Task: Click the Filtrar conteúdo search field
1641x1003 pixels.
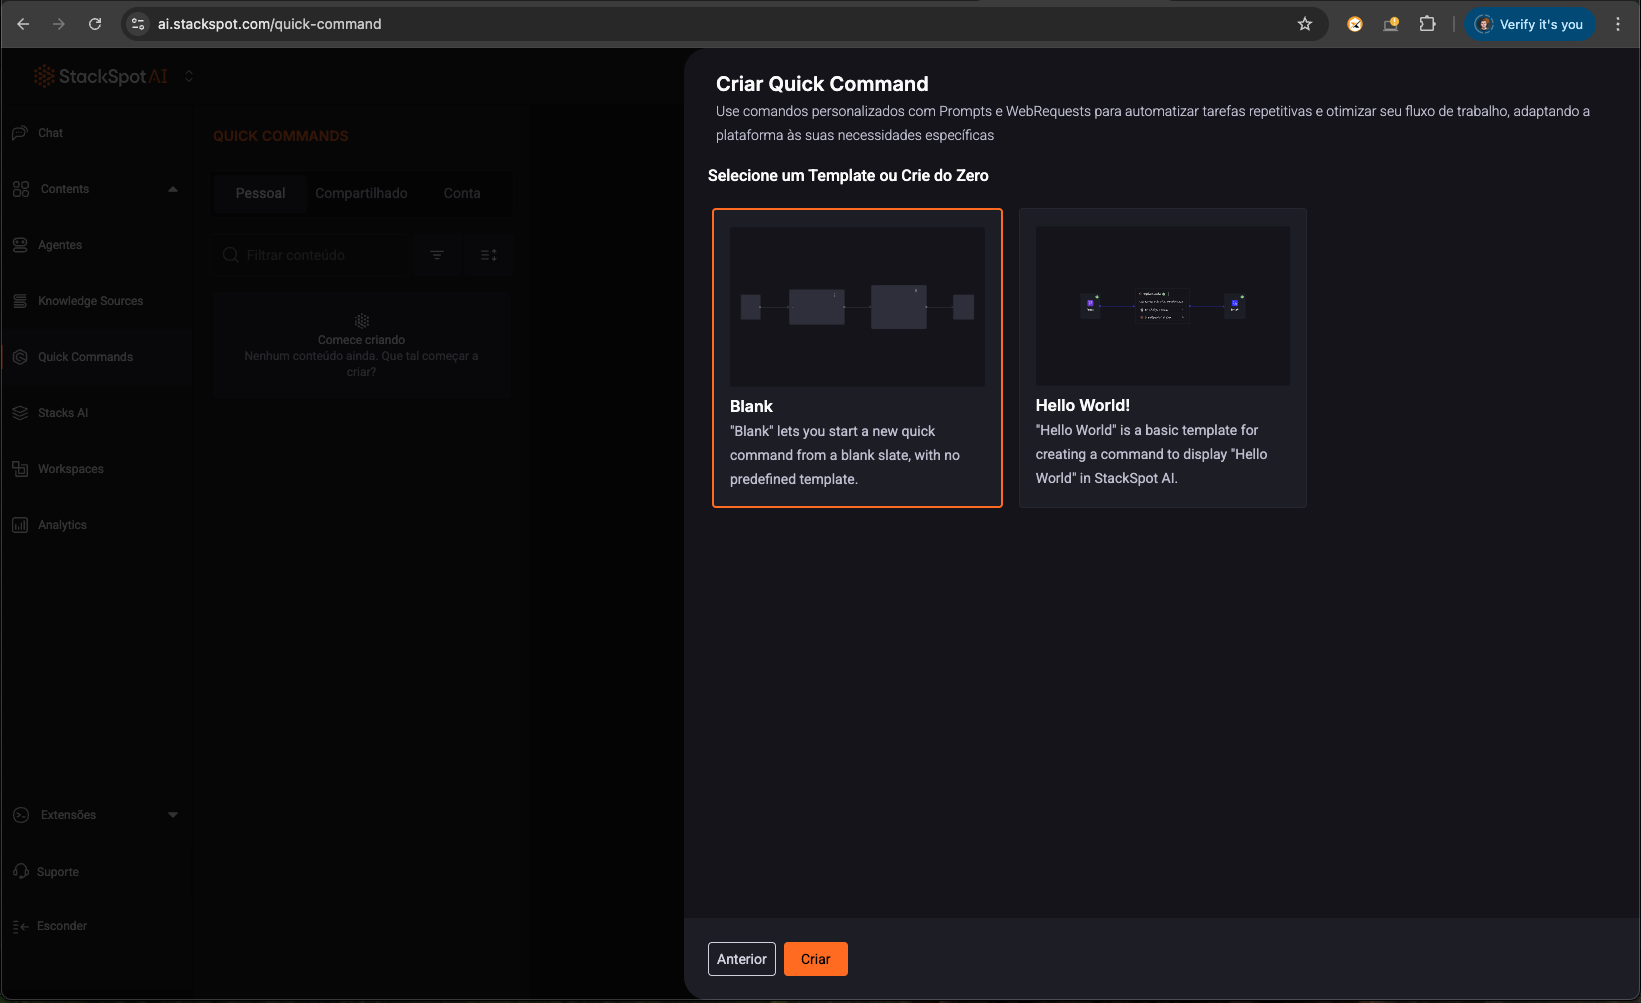Action: (x=311, y=255)
